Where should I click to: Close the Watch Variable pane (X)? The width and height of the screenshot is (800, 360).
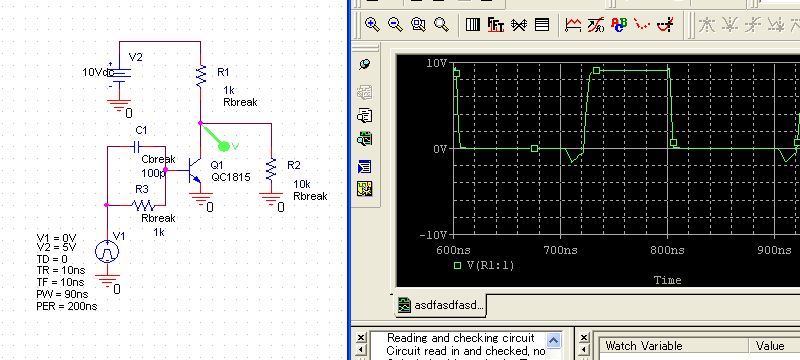pos(585,338)
